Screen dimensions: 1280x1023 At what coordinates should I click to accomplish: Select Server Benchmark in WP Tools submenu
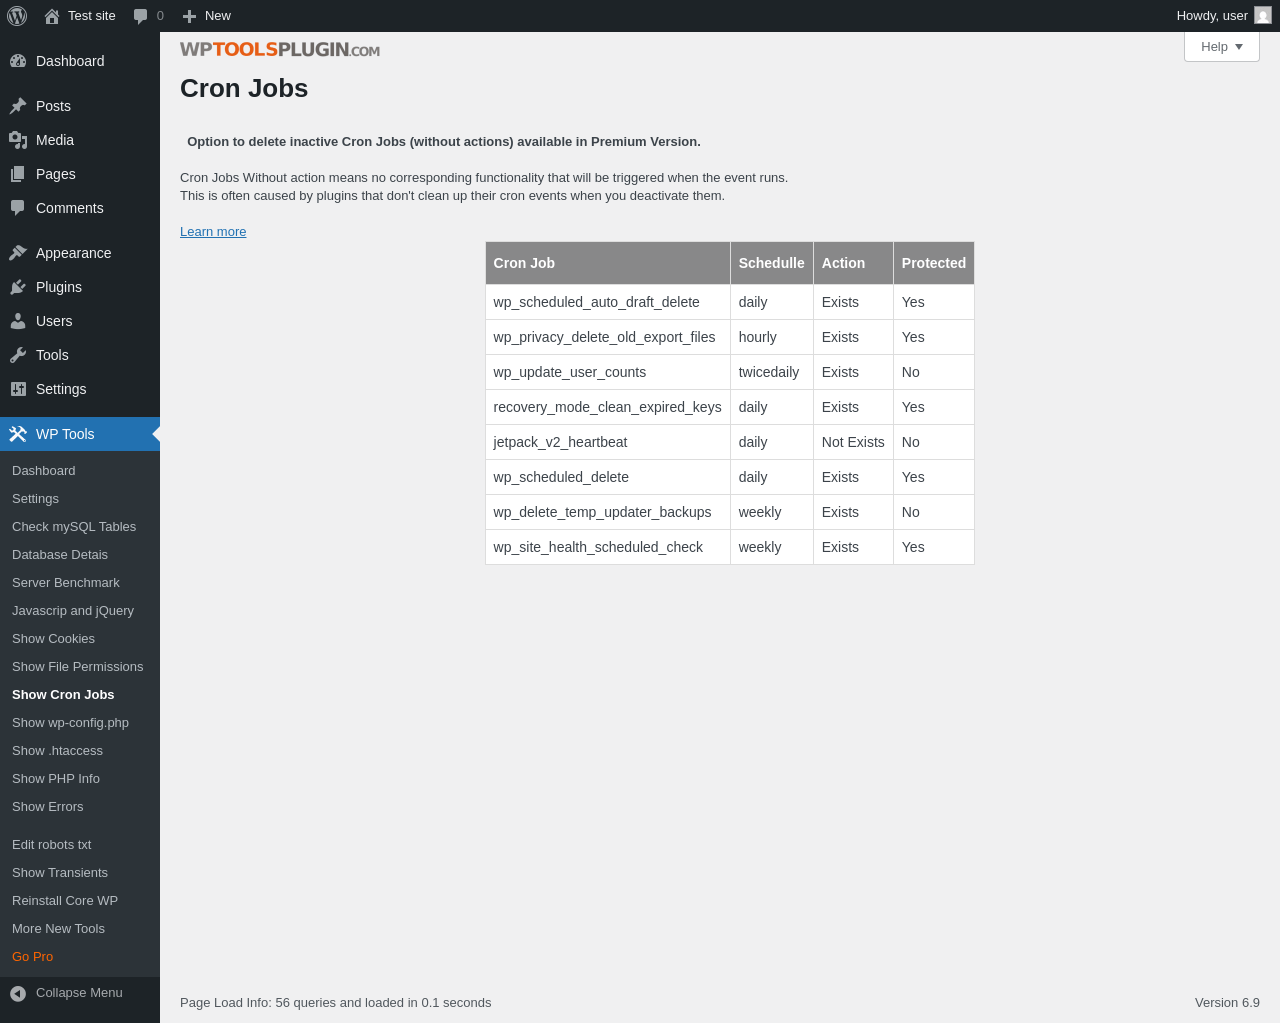[x=66, y=583]
